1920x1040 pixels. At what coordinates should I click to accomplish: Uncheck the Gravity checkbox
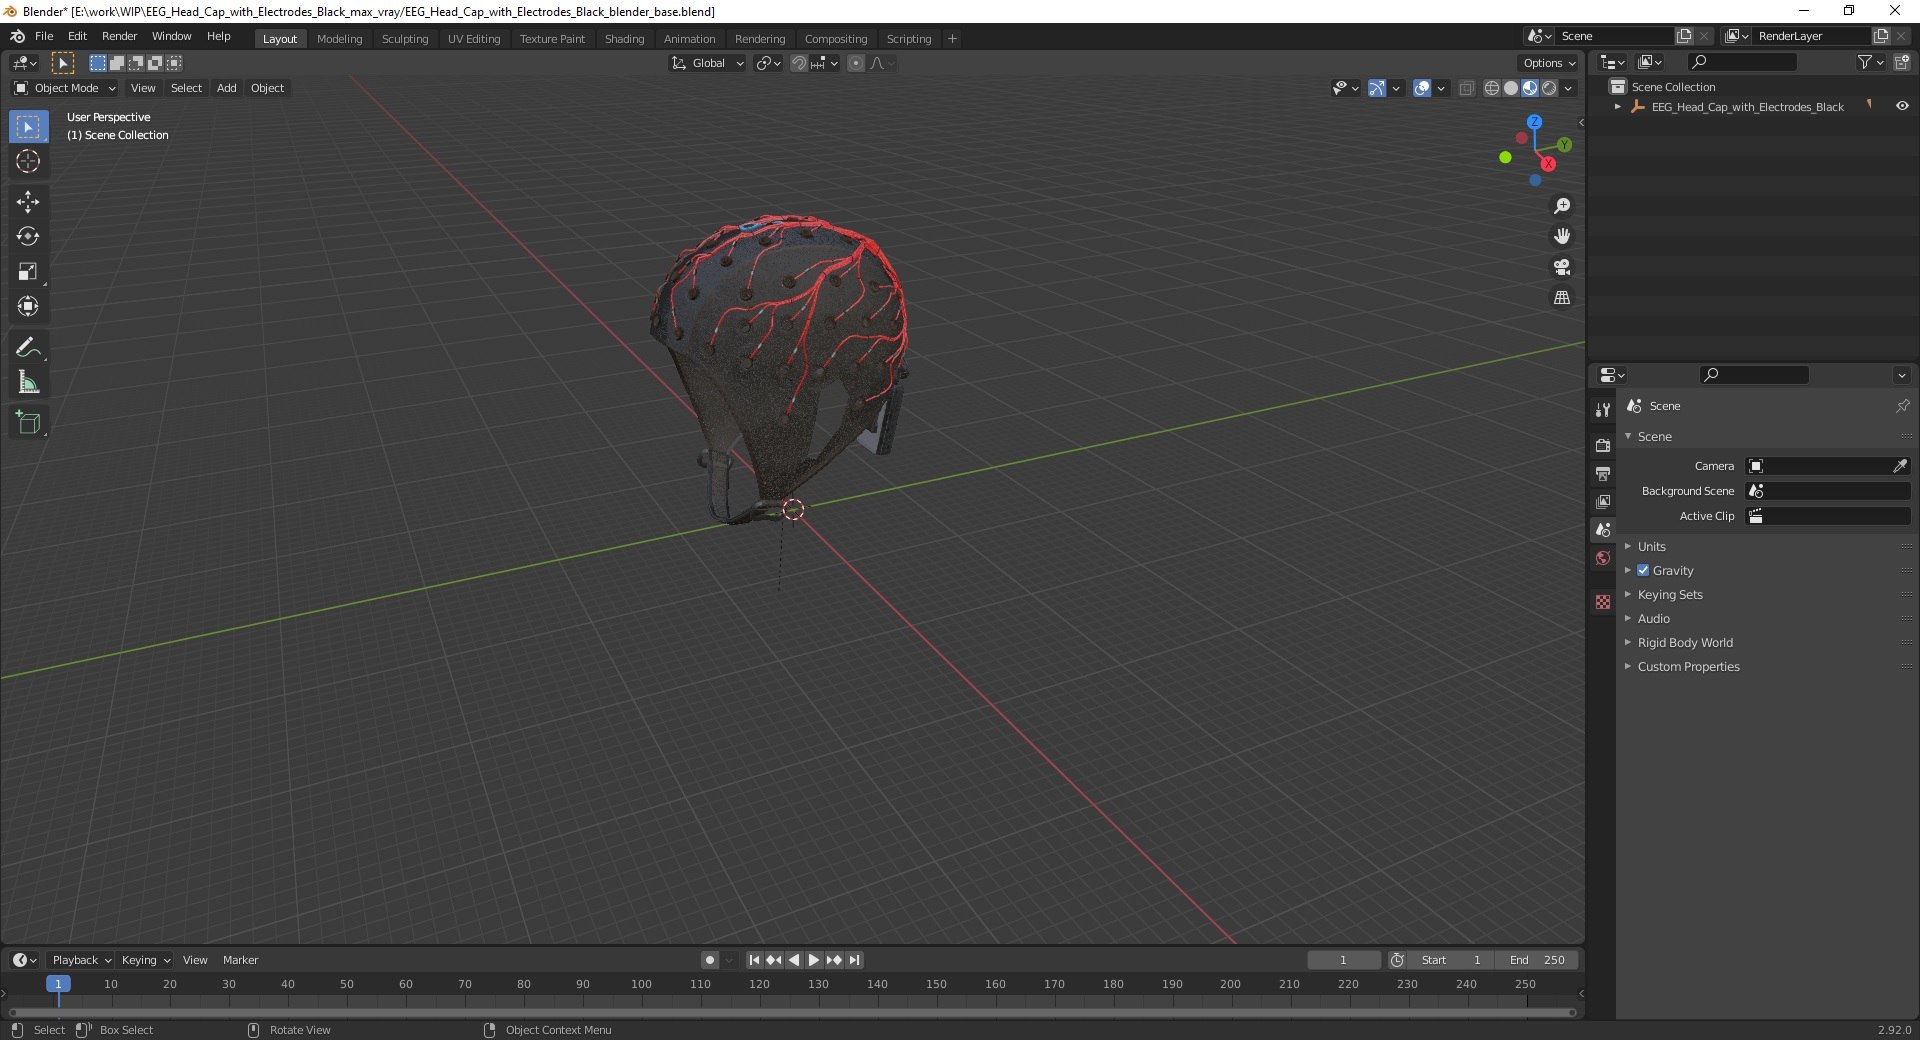[x=1643, y=570]
